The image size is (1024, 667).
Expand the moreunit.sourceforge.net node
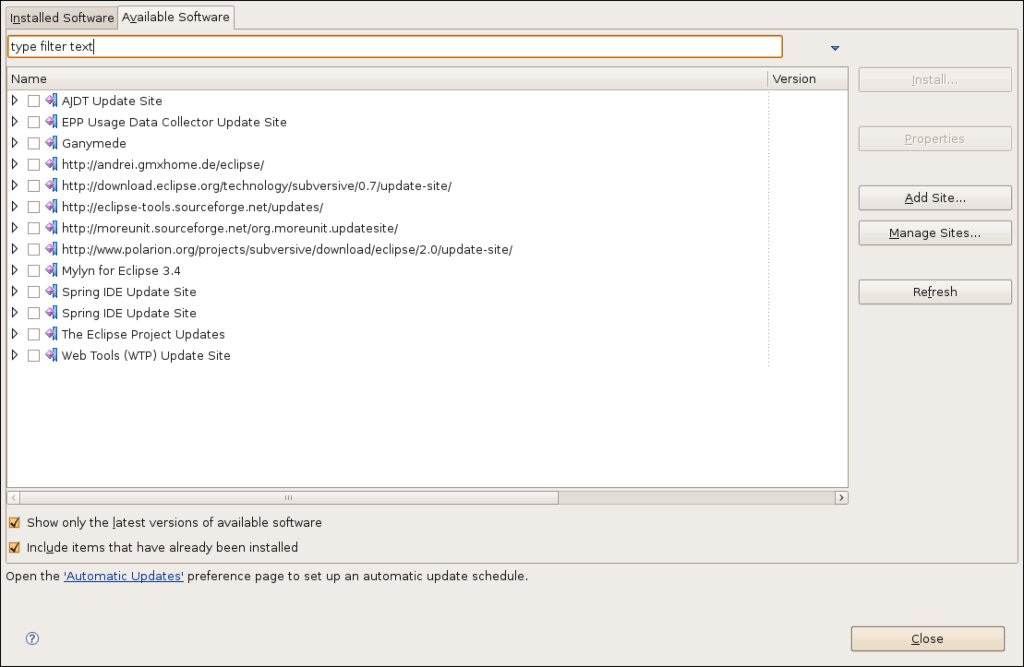[x=15, y=228]
